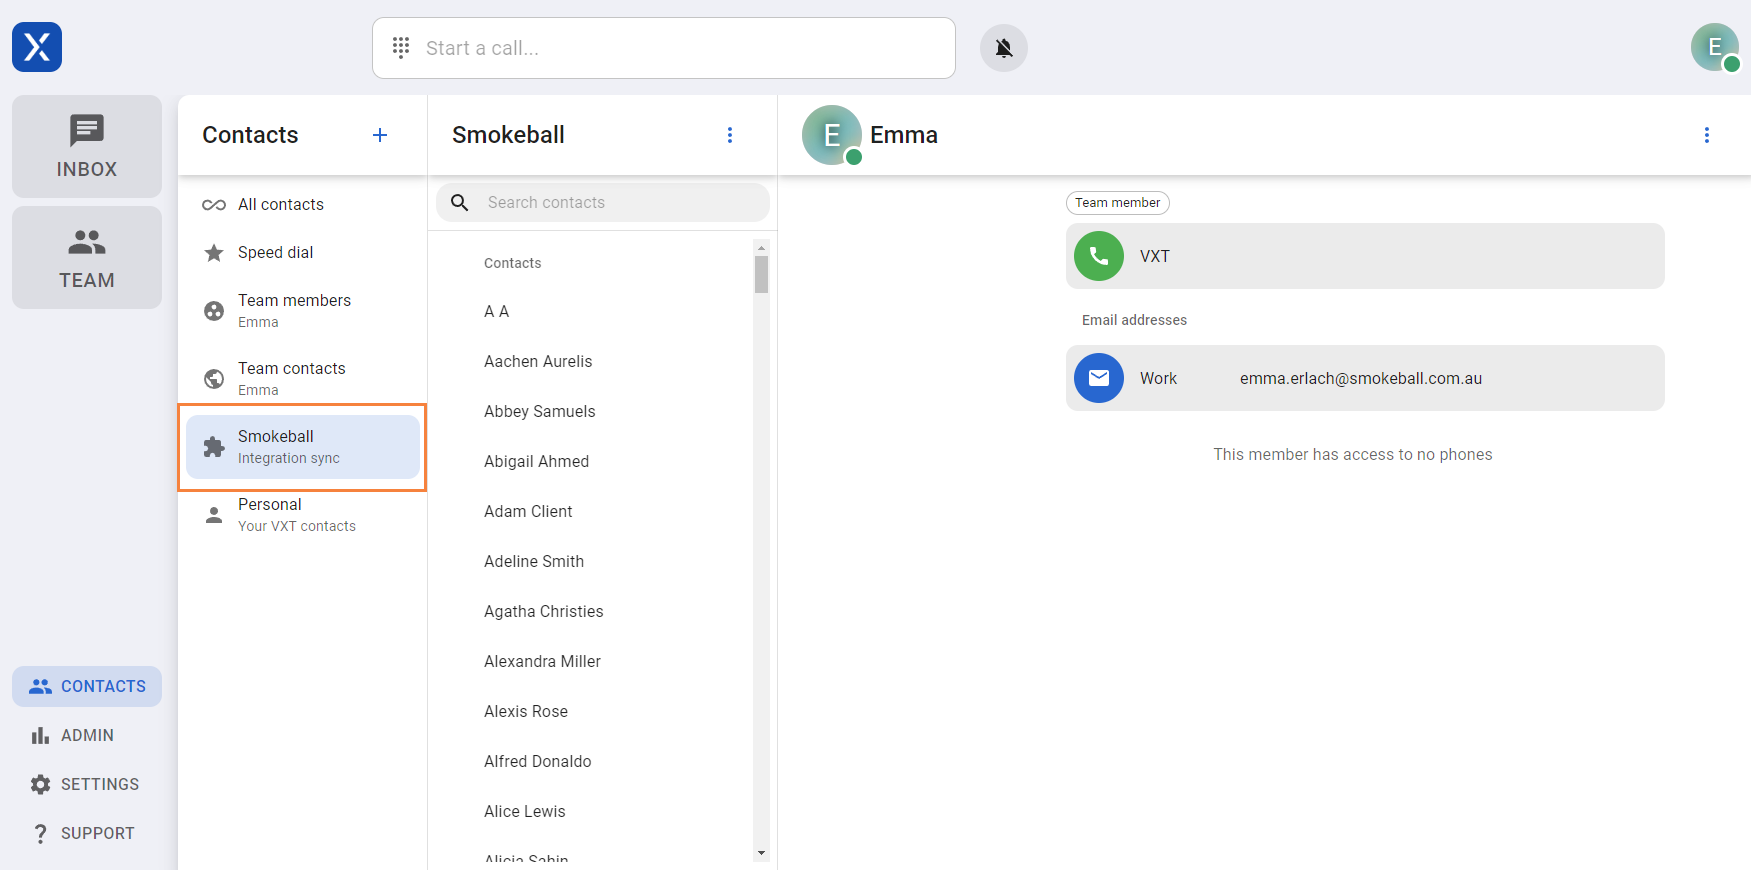Open Emma contact options menu
Screen dimensions: 1751x870
[1707, 135]
